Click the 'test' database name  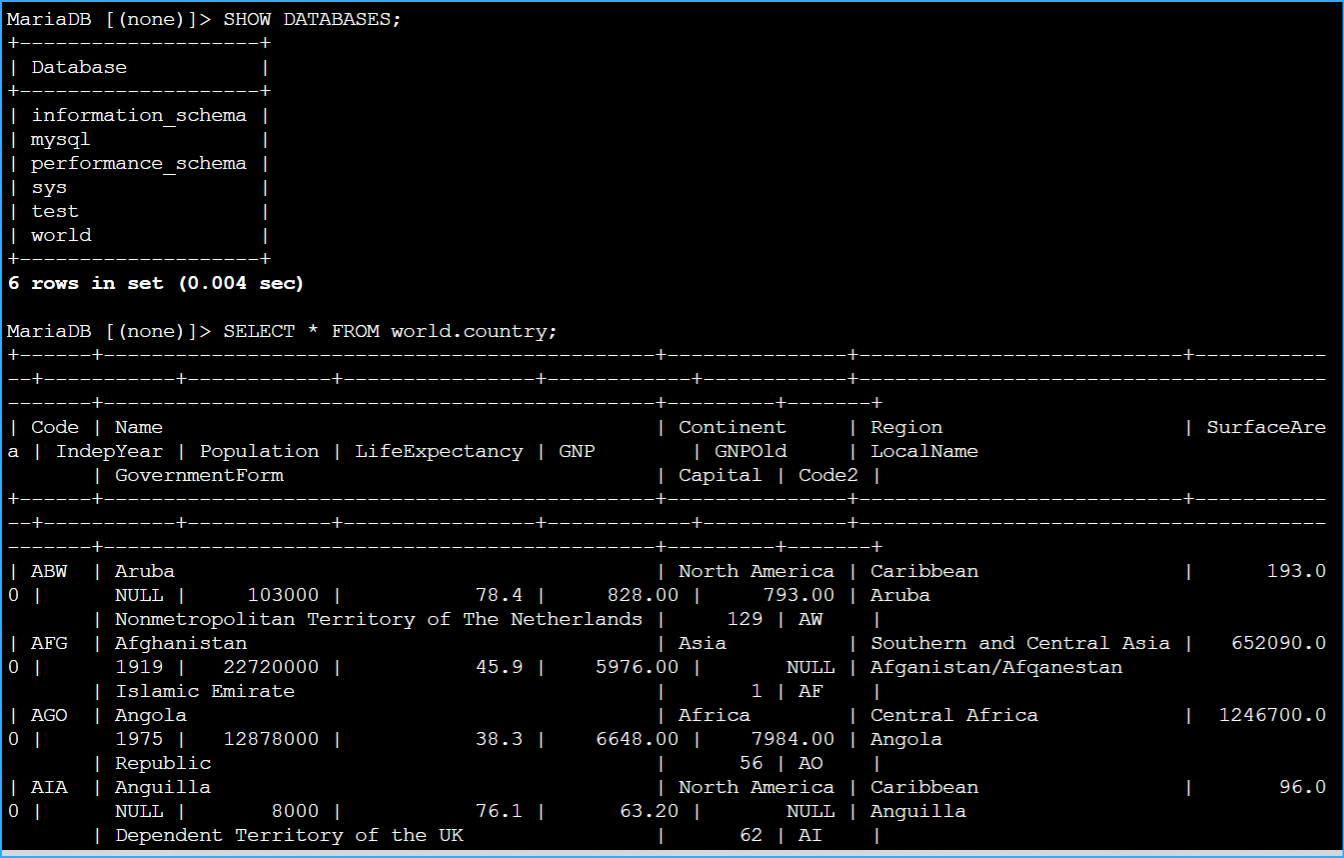tap(54, 211)
